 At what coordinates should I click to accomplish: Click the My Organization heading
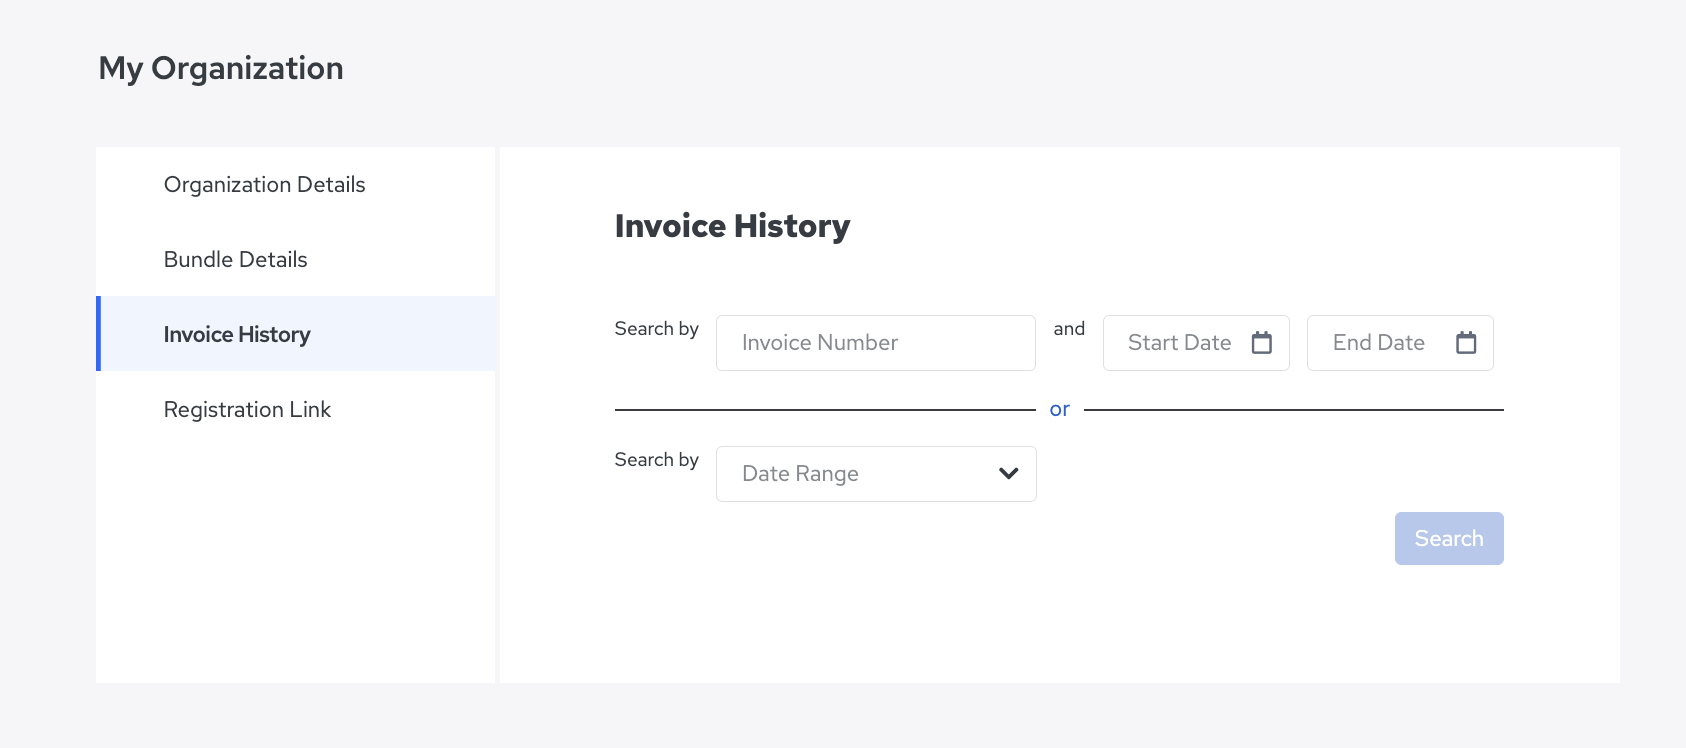click(221, 68)
